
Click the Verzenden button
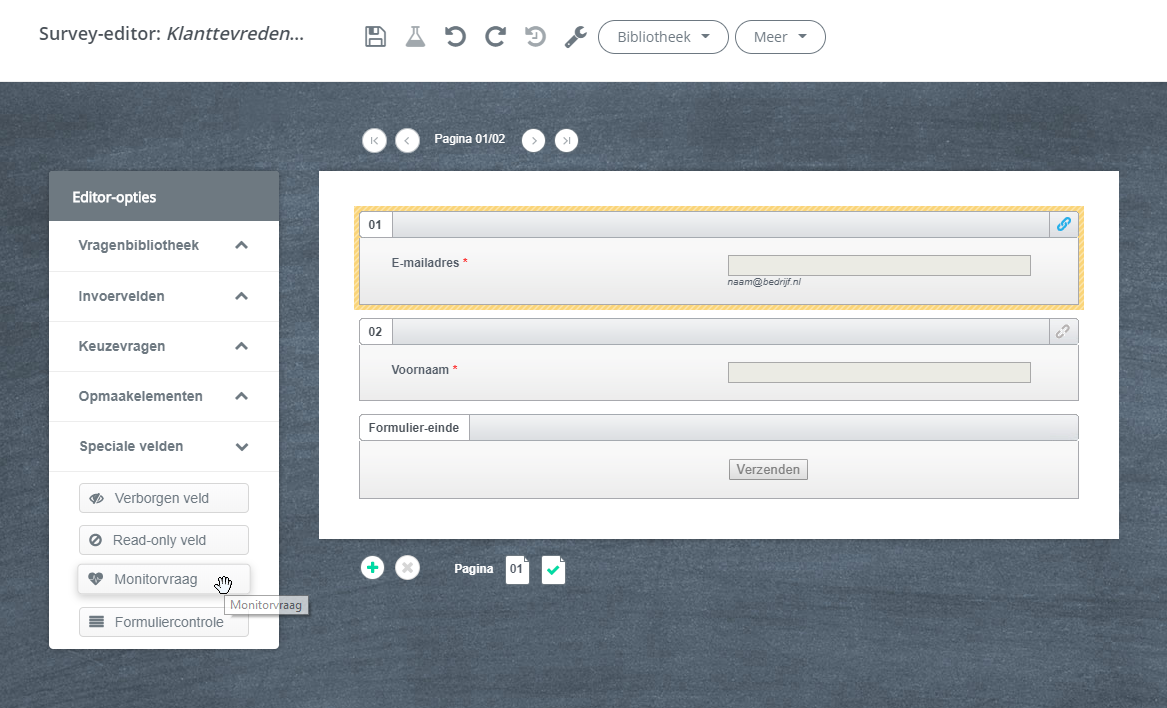768,469
